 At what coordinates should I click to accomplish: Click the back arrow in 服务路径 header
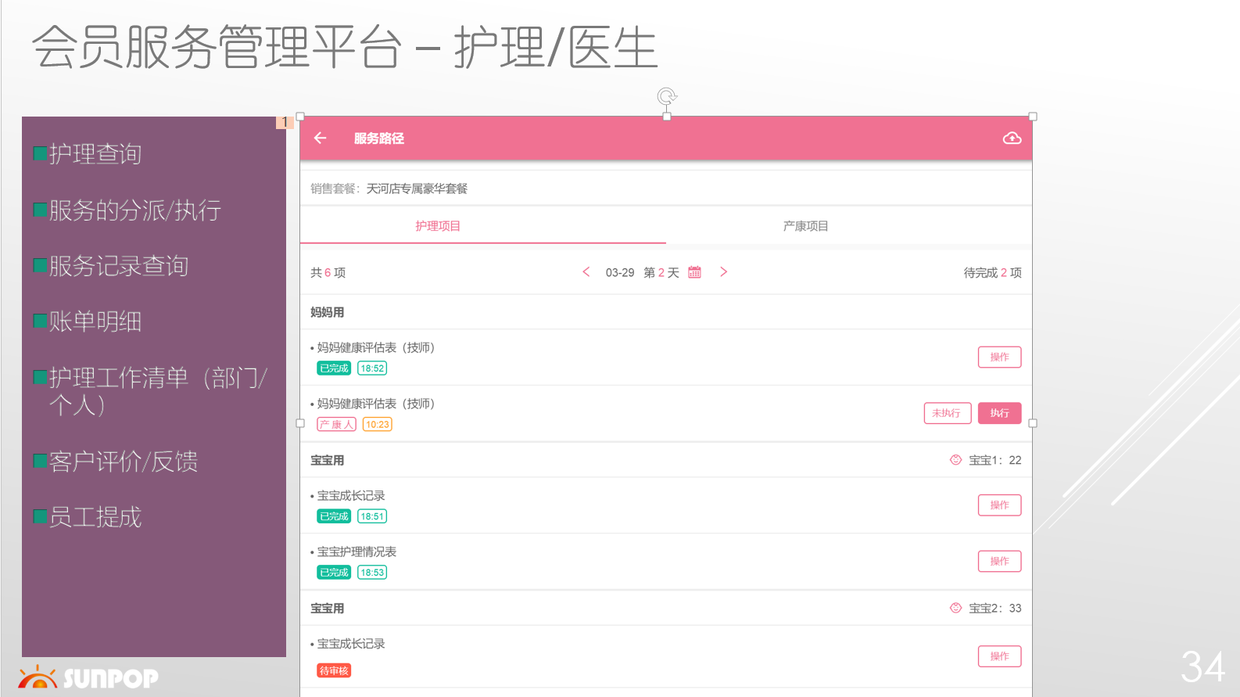pos(320,138)
